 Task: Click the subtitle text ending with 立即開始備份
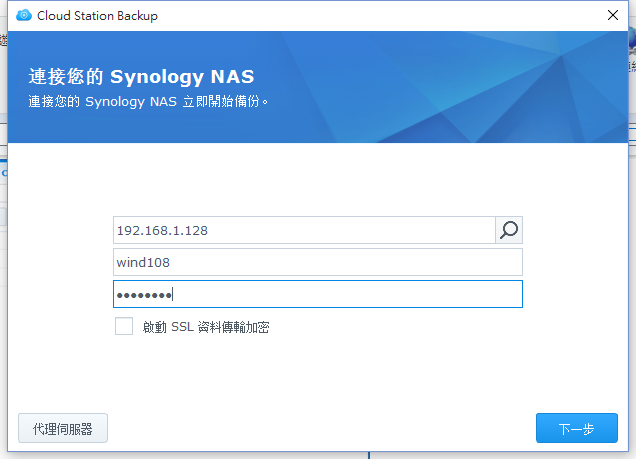point(148,101)
